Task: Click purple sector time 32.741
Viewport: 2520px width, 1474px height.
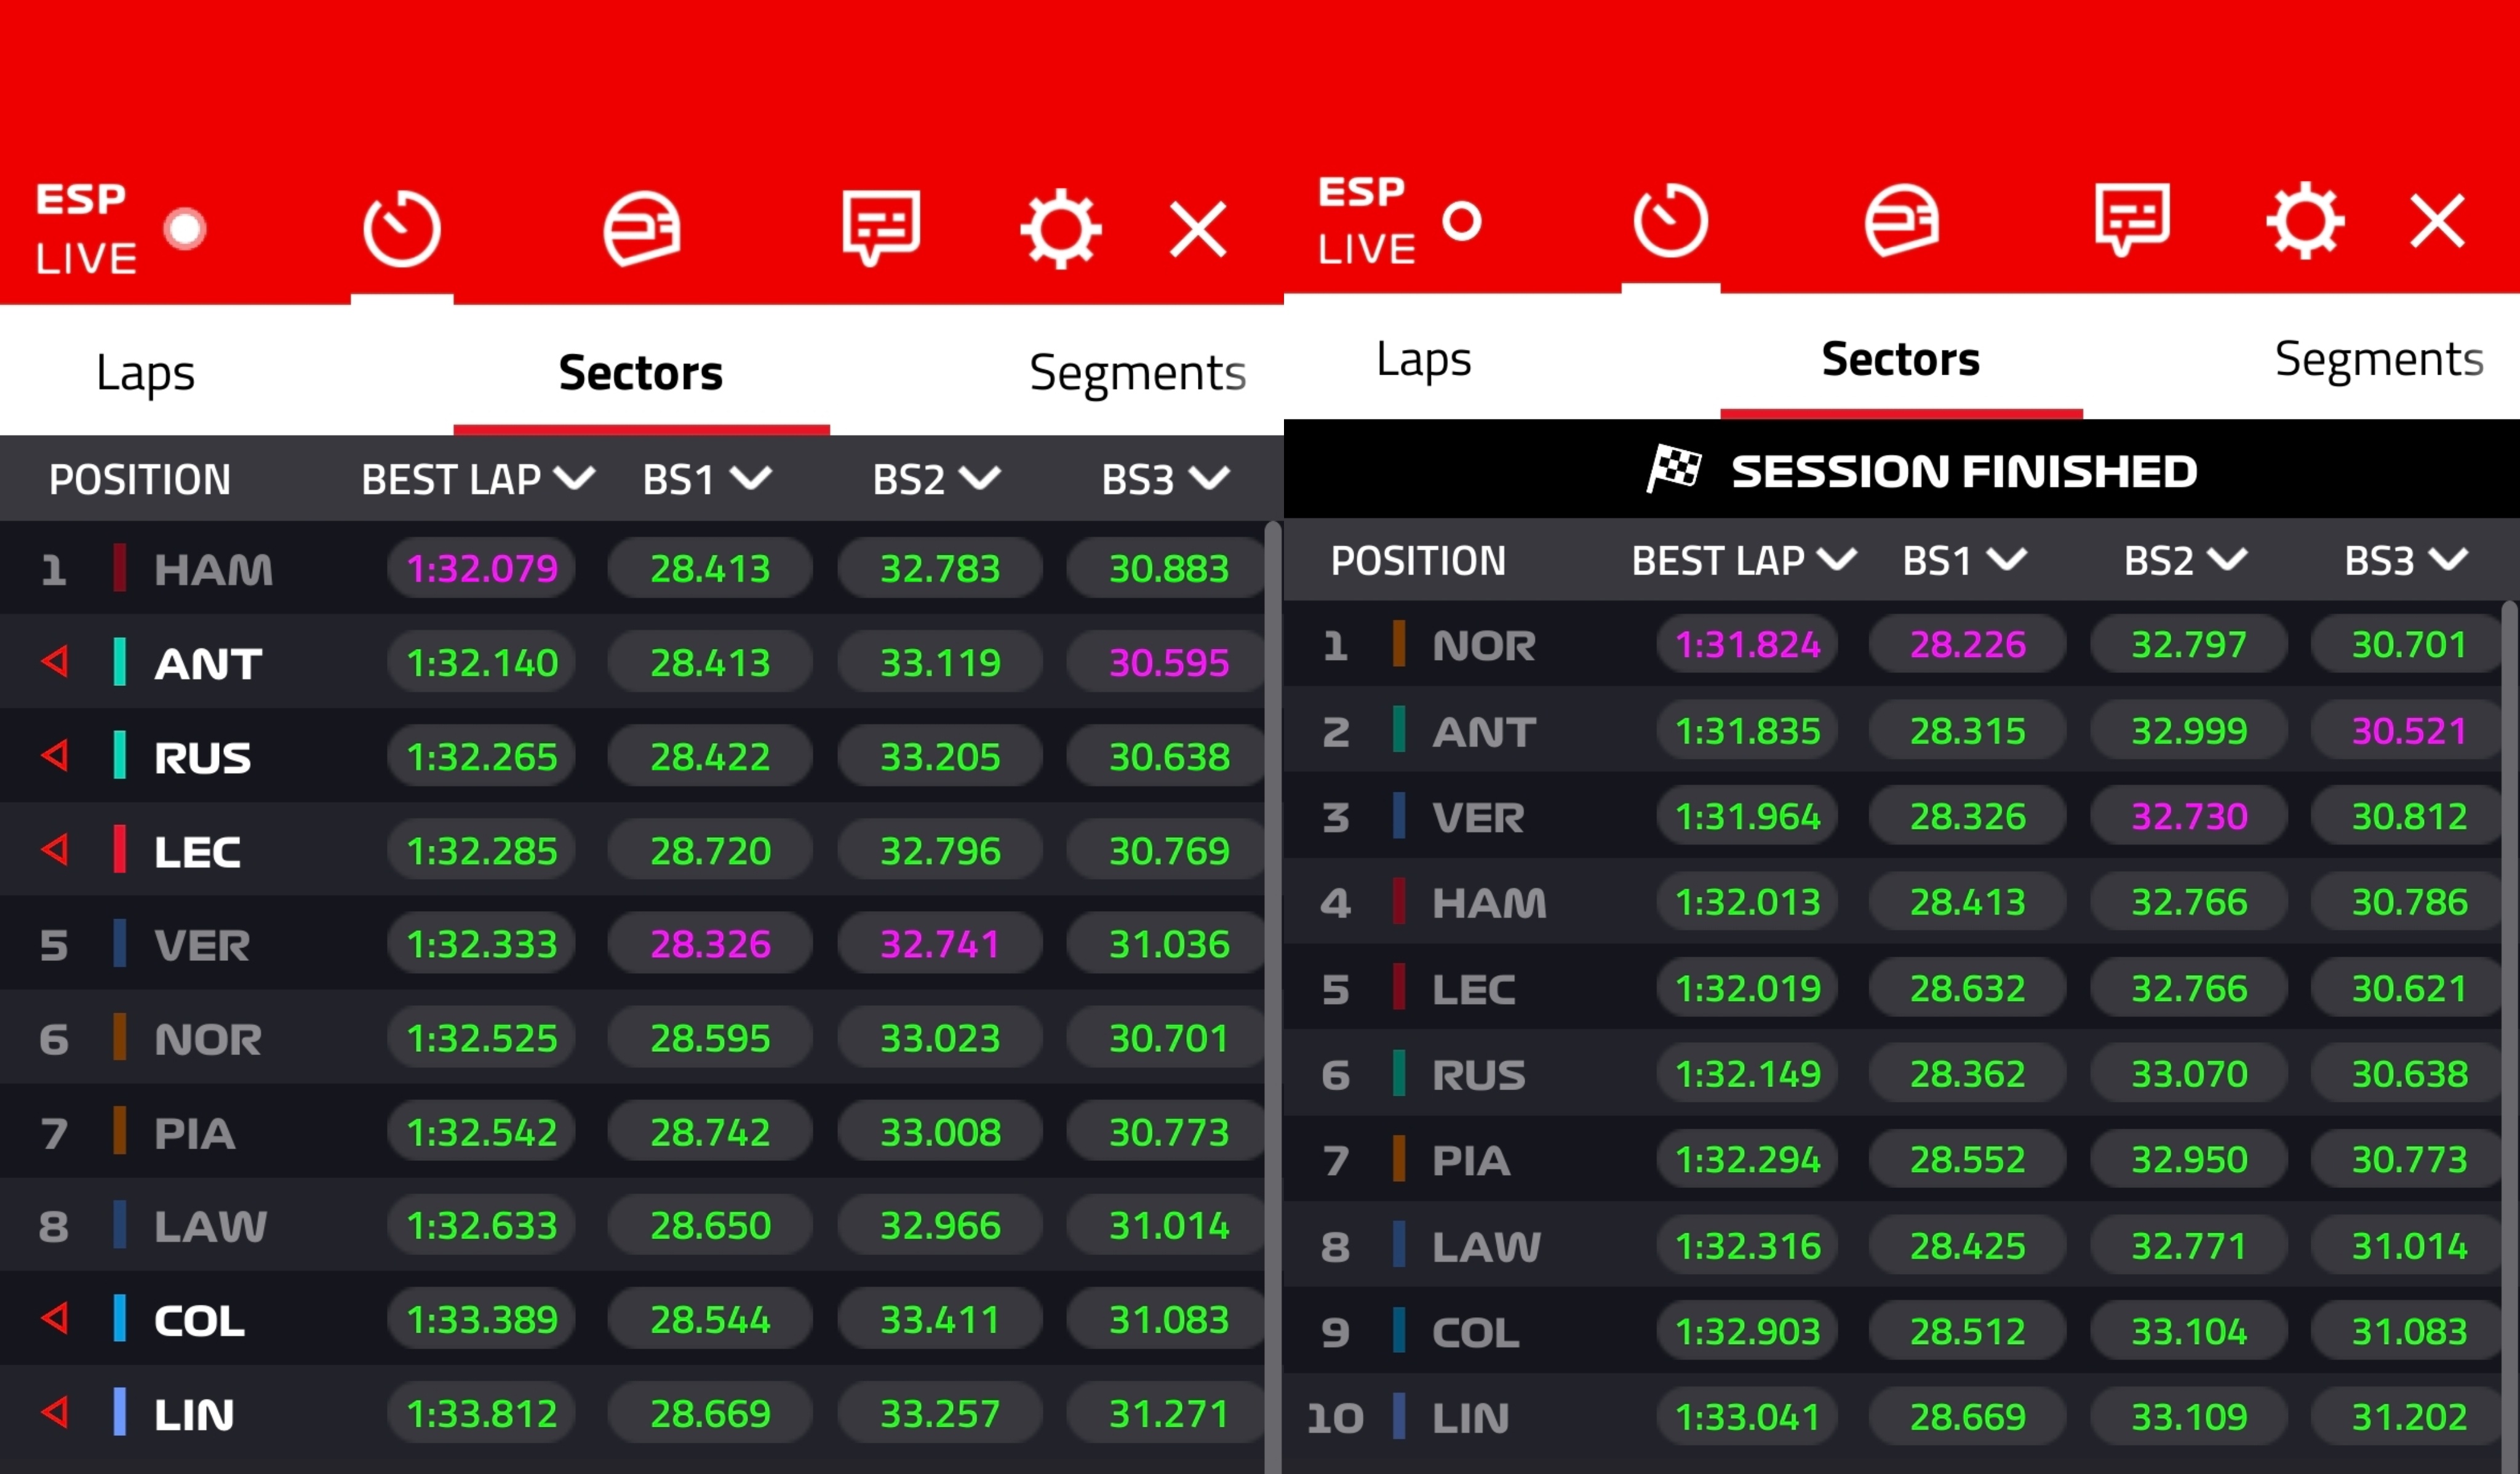Action: [940, 944]
